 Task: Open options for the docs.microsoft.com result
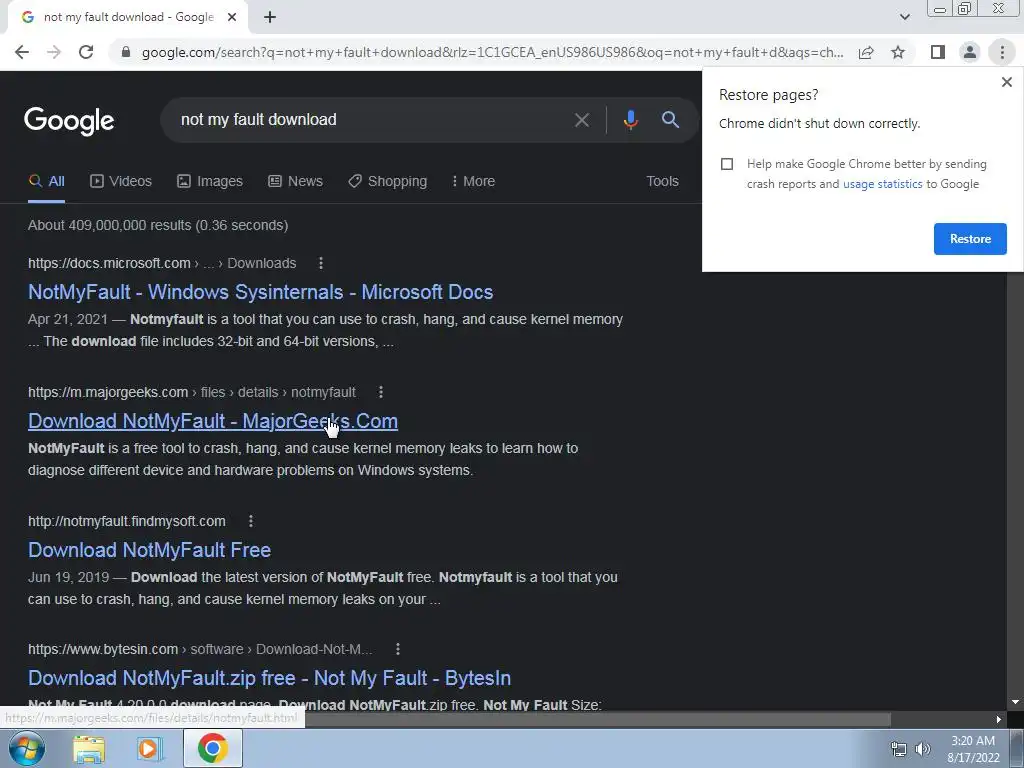[321, 263]
